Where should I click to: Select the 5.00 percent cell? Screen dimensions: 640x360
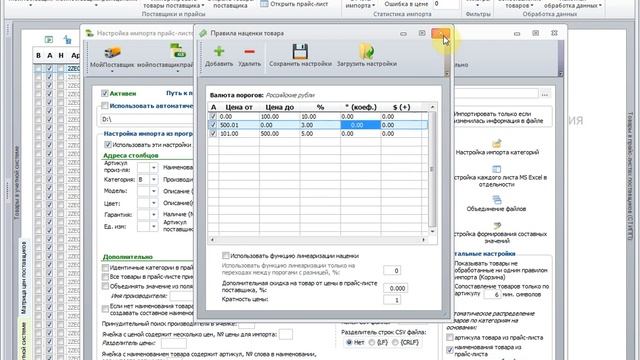click(x=320, y=133)
